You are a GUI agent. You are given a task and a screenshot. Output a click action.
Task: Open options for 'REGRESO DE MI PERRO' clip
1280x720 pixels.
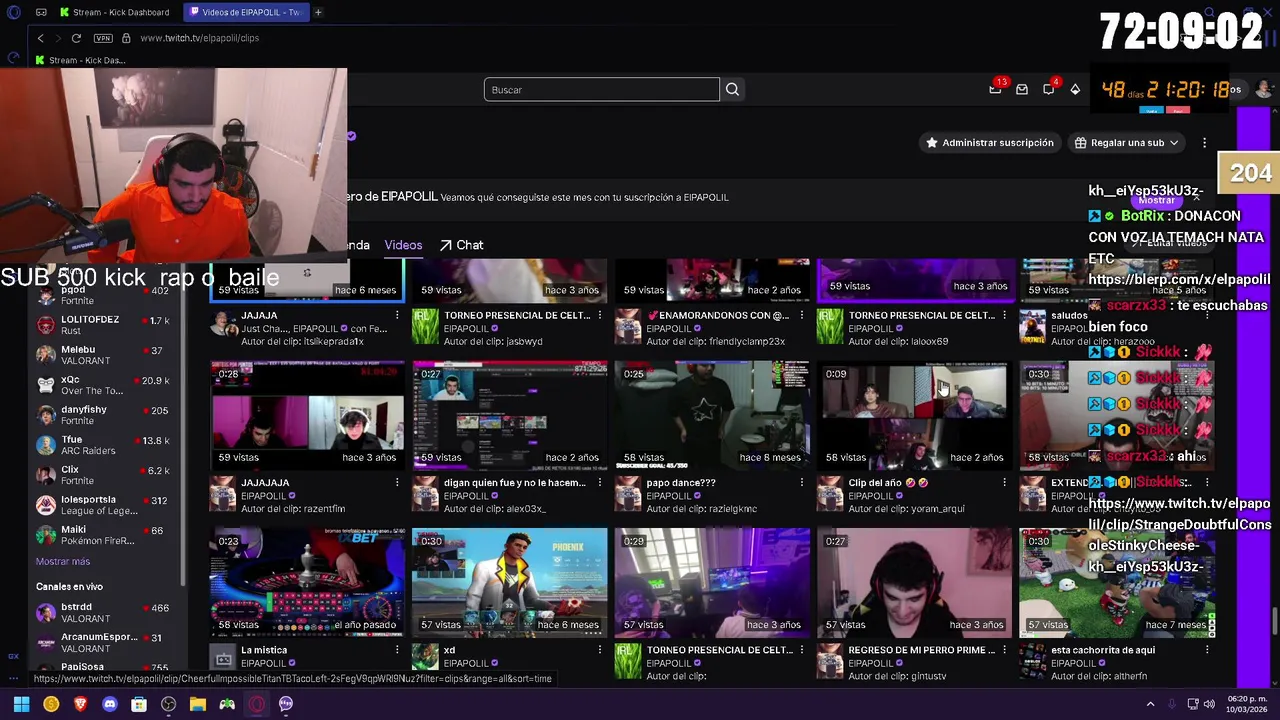(x=1005, y=650)
